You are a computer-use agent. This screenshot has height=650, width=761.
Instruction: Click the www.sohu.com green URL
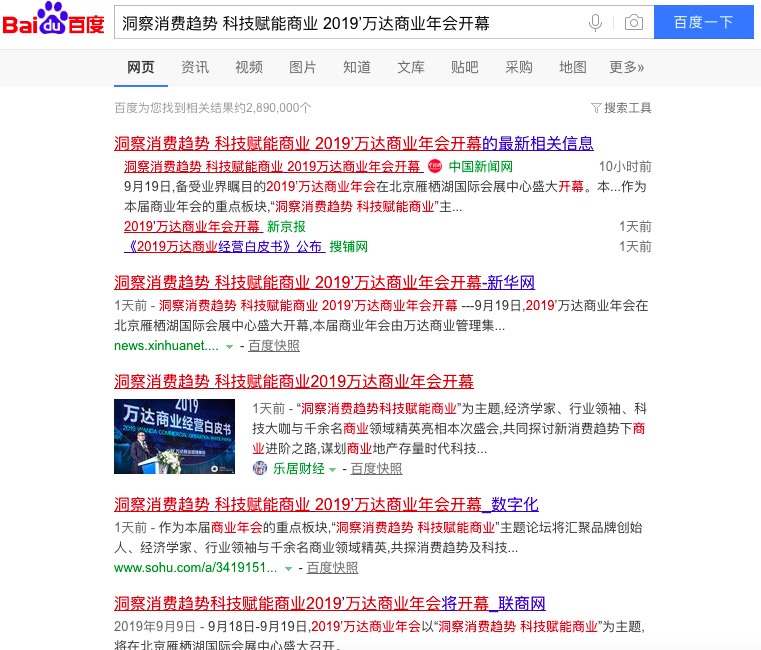point(196,567)
